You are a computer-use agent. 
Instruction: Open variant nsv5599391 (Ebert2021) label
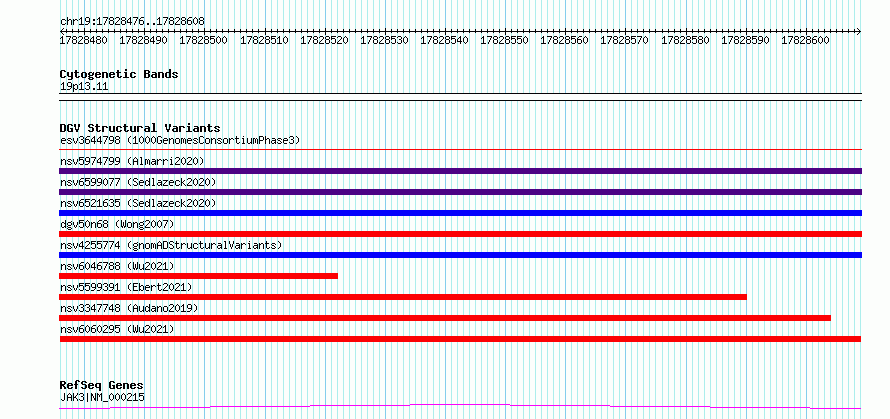[x=126, y=287]
